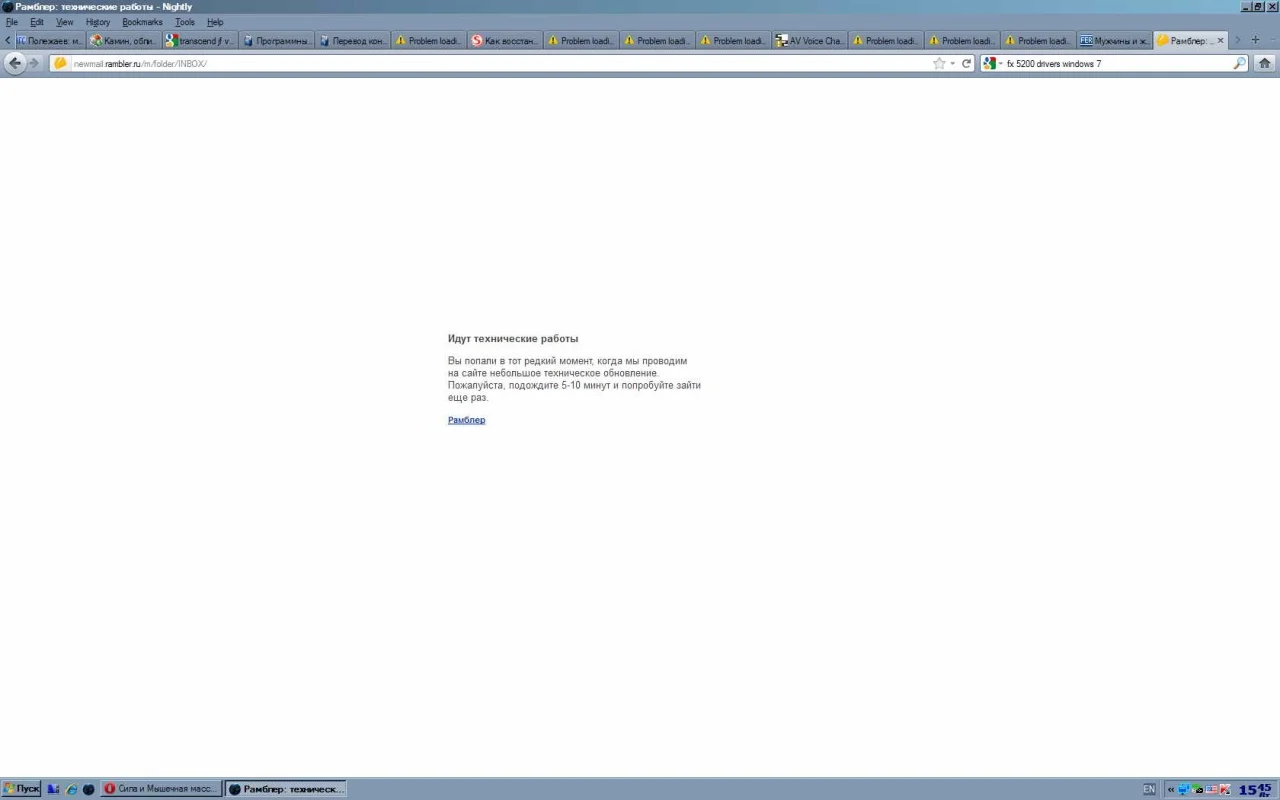
Task: Follow the Рамблер link on the page
Action: (x=466, y=420)
